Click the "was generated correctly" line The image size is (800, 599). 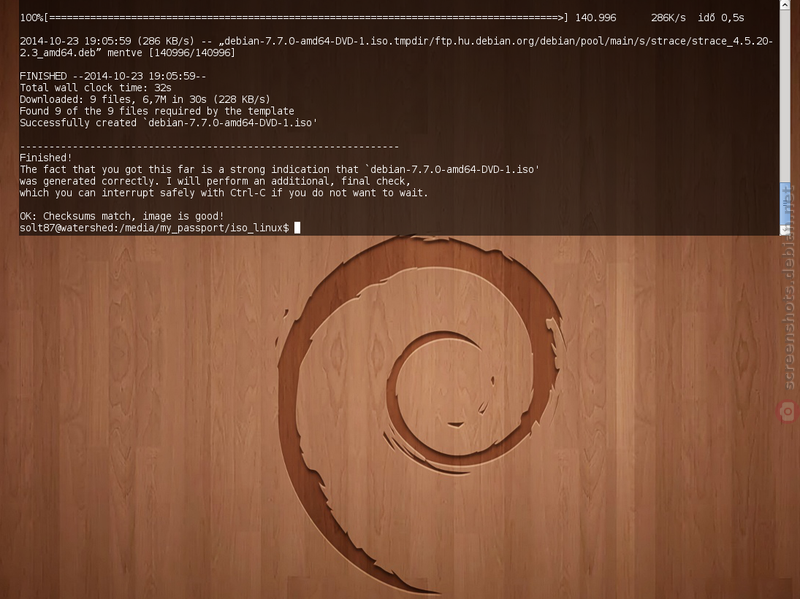(x=215, y=181)
